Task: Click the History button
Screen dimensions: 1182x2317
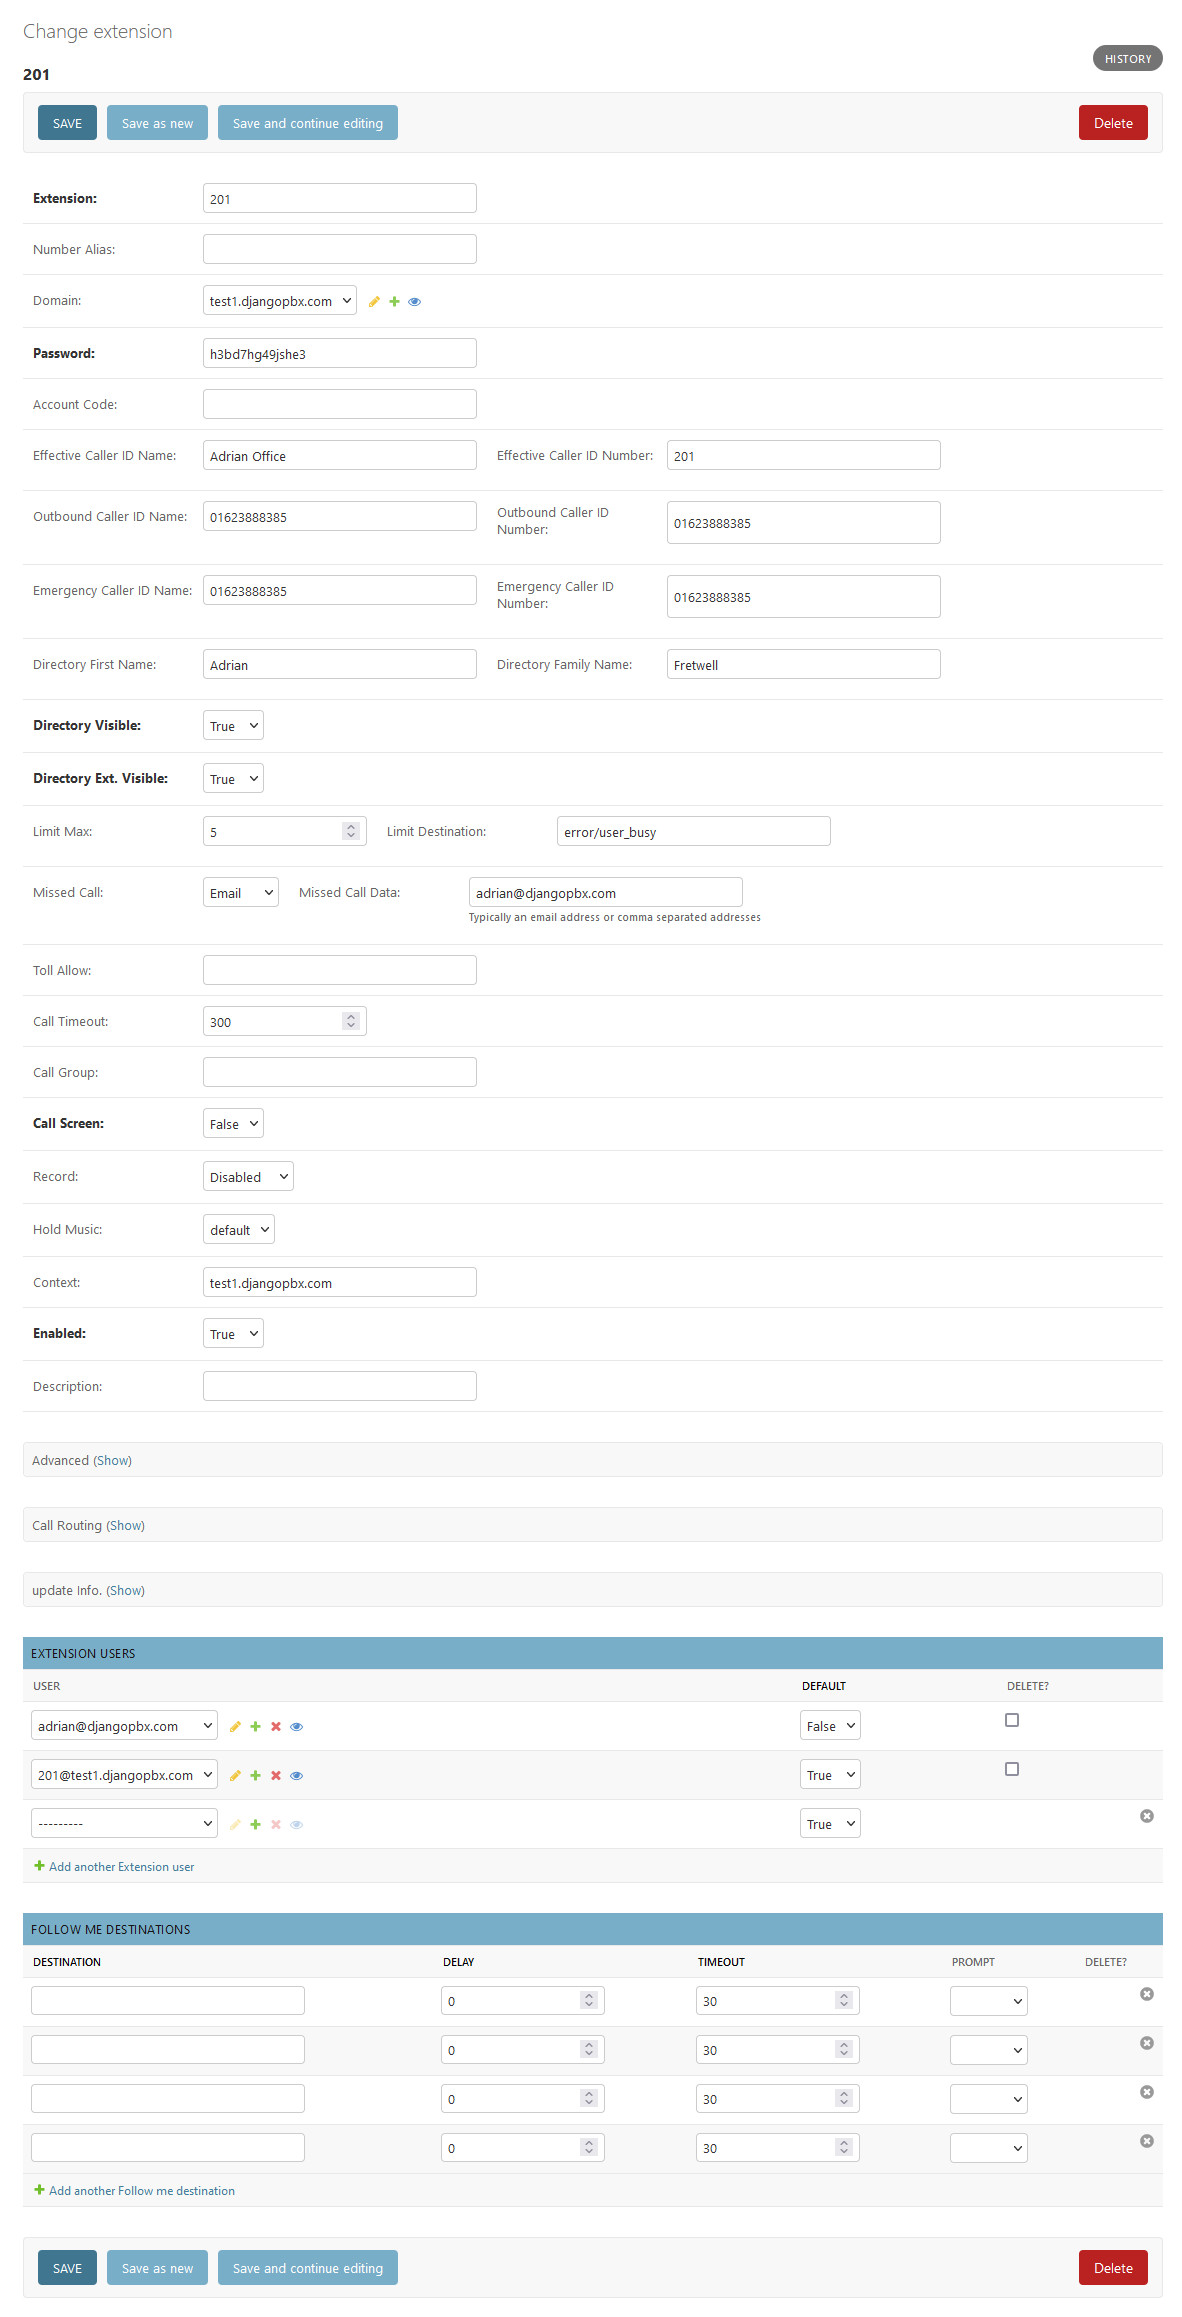Action: pyautogui.click(x=1127, y=59)
